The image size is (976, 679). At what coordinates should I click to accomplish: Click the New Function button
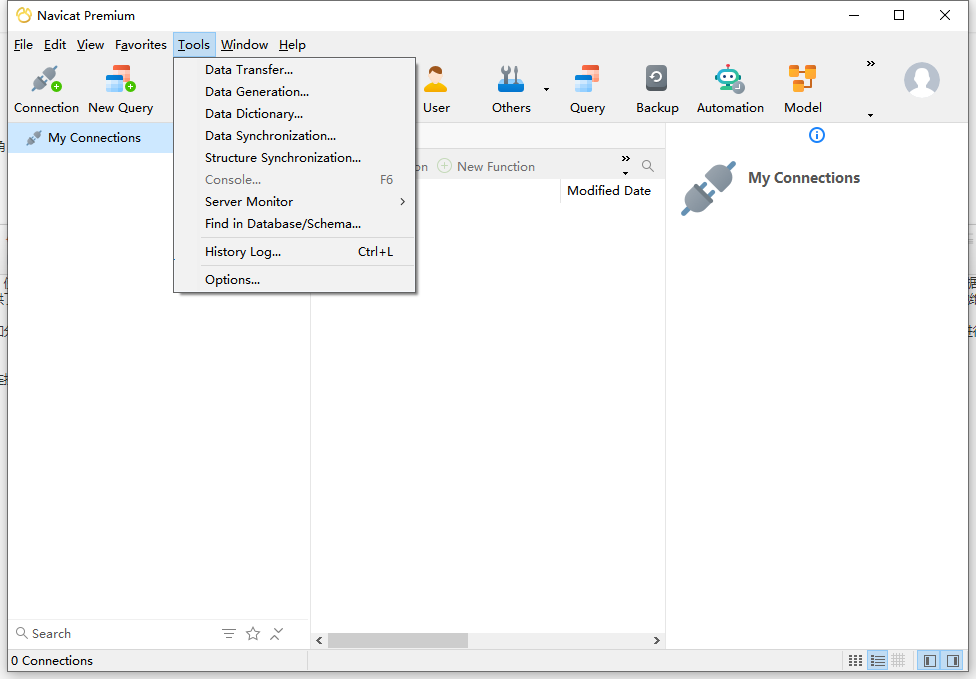486,166
